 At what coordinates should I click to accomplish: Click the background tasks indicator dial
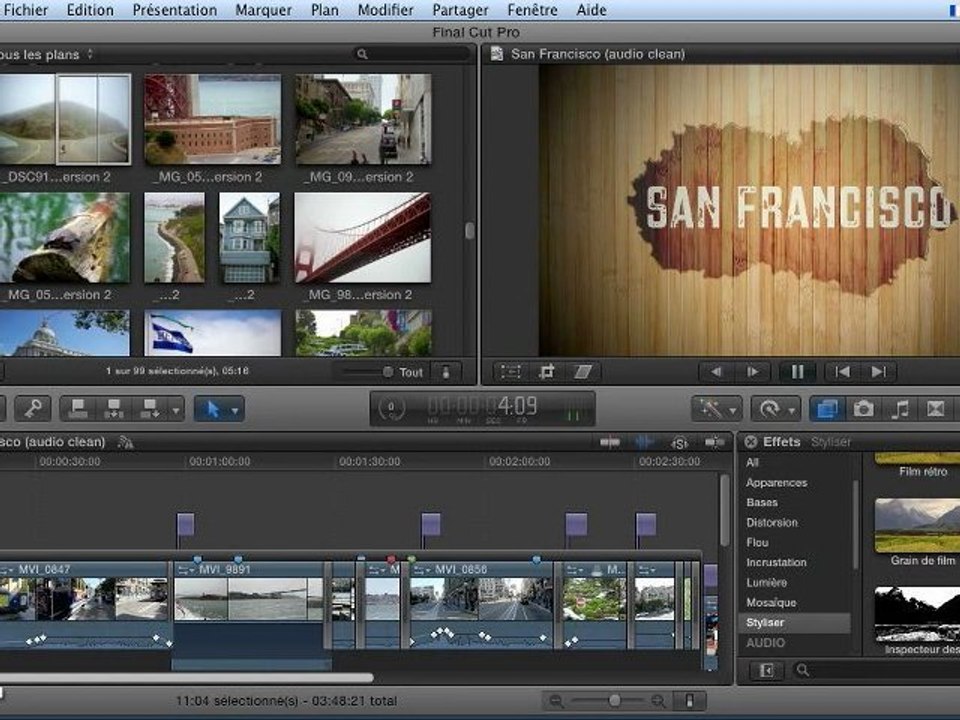391,407
